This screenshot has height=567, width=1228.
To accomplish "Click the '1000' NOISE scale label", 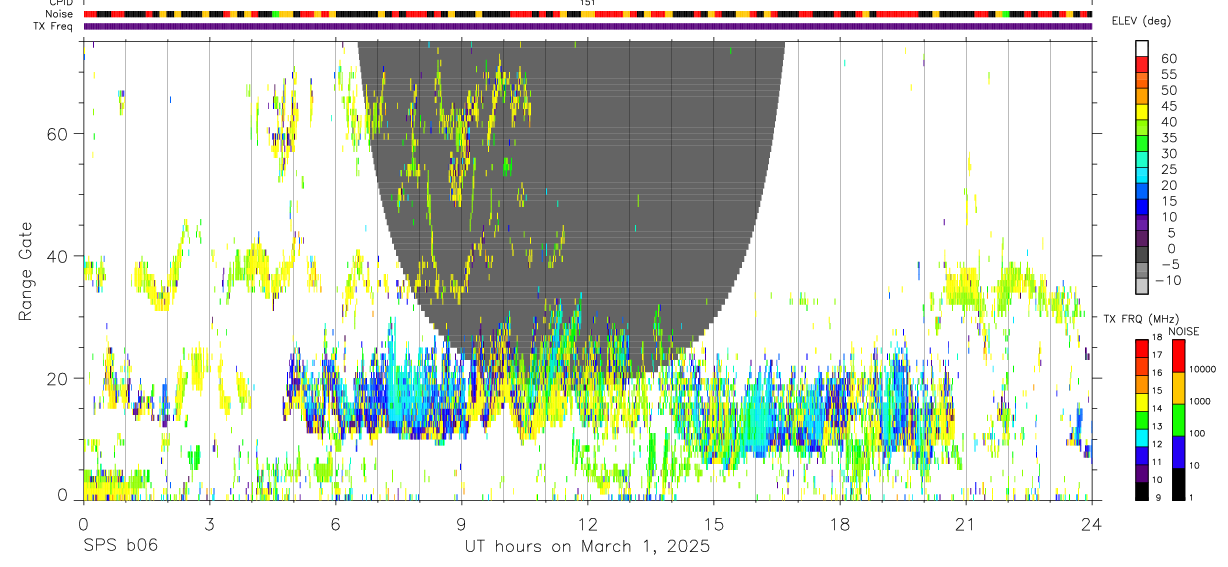I will pyautogui.click(x=1199, y=401).
